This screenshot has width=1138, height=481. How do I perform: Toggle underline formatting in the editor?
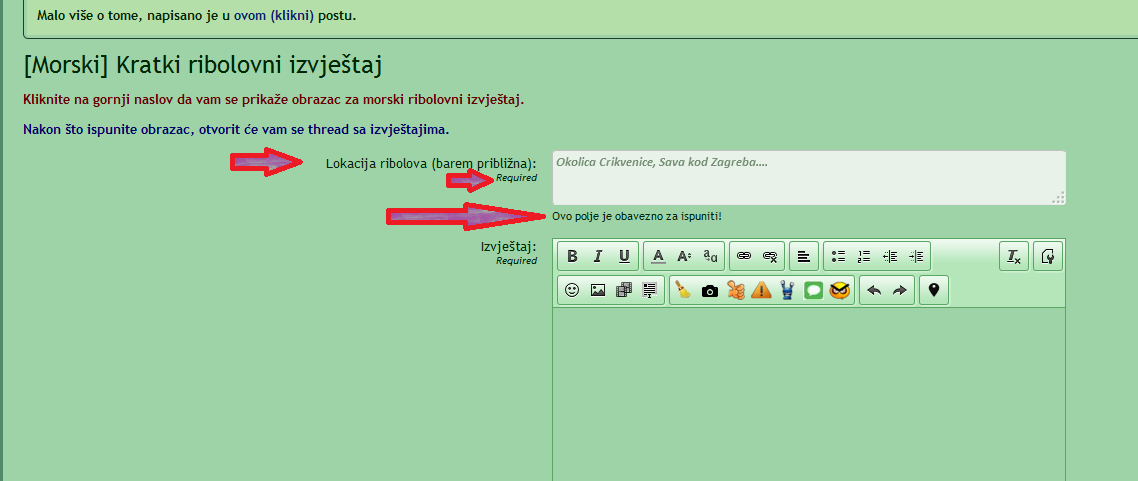(x=624, y=256)
